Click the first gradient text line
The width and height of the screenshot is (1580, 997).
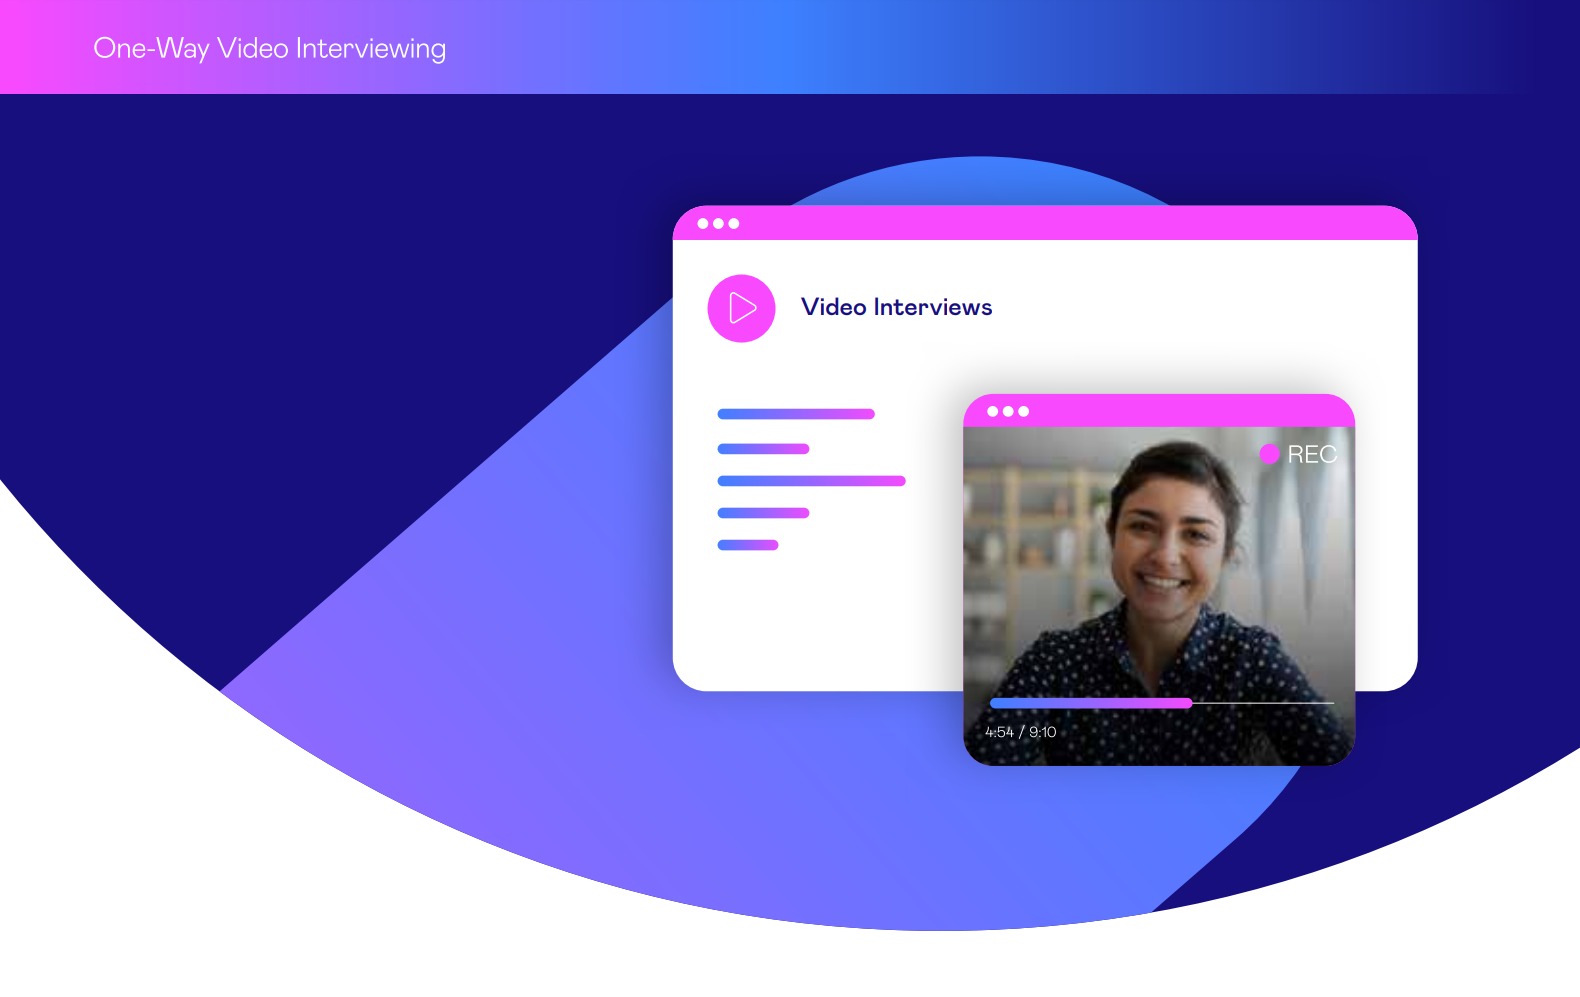(x=796, y=414)
